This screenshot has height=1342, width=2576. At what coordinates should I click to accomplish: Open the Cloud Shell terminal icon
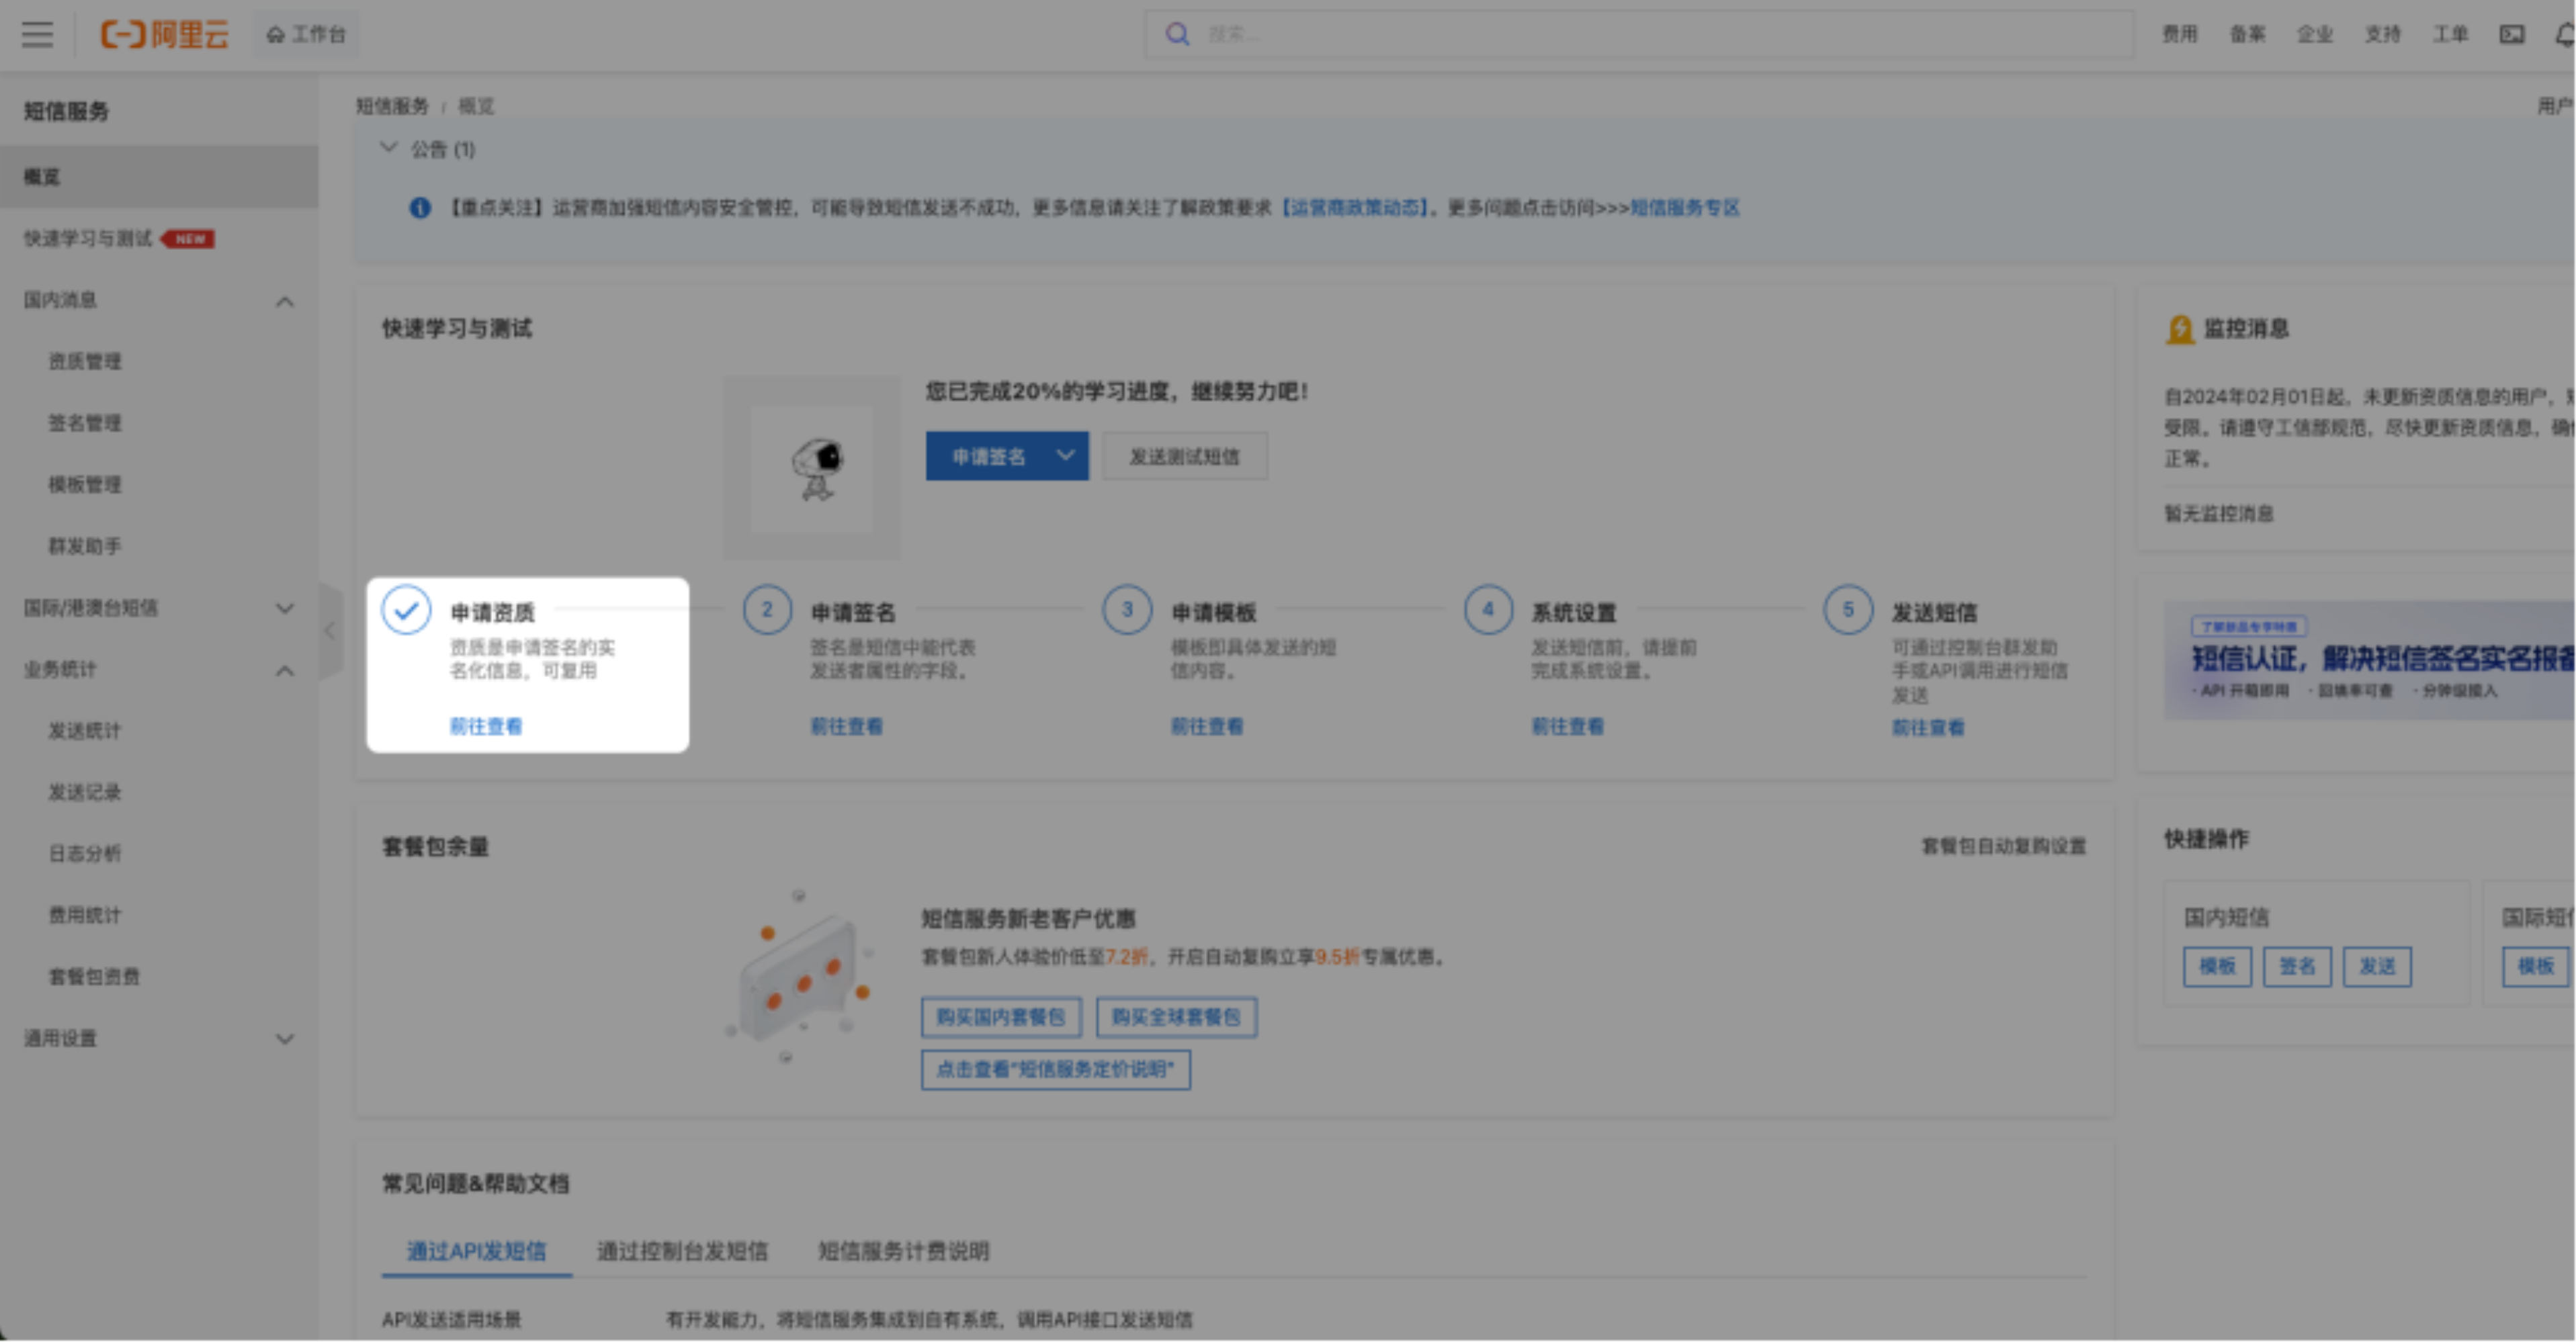[2511, 35]
